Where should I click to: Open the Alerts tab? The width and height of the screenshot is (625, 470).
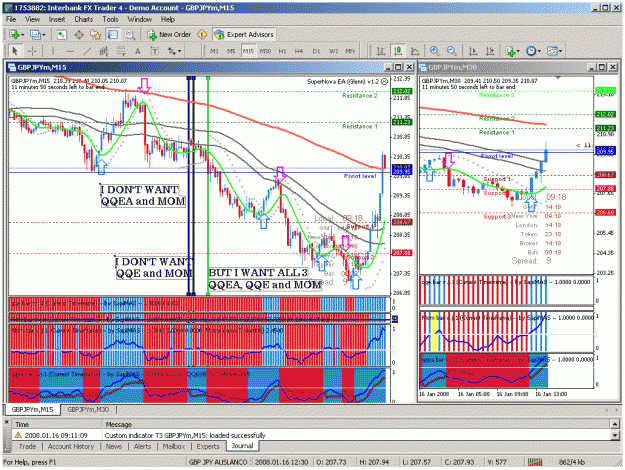(x=142, y=446)
